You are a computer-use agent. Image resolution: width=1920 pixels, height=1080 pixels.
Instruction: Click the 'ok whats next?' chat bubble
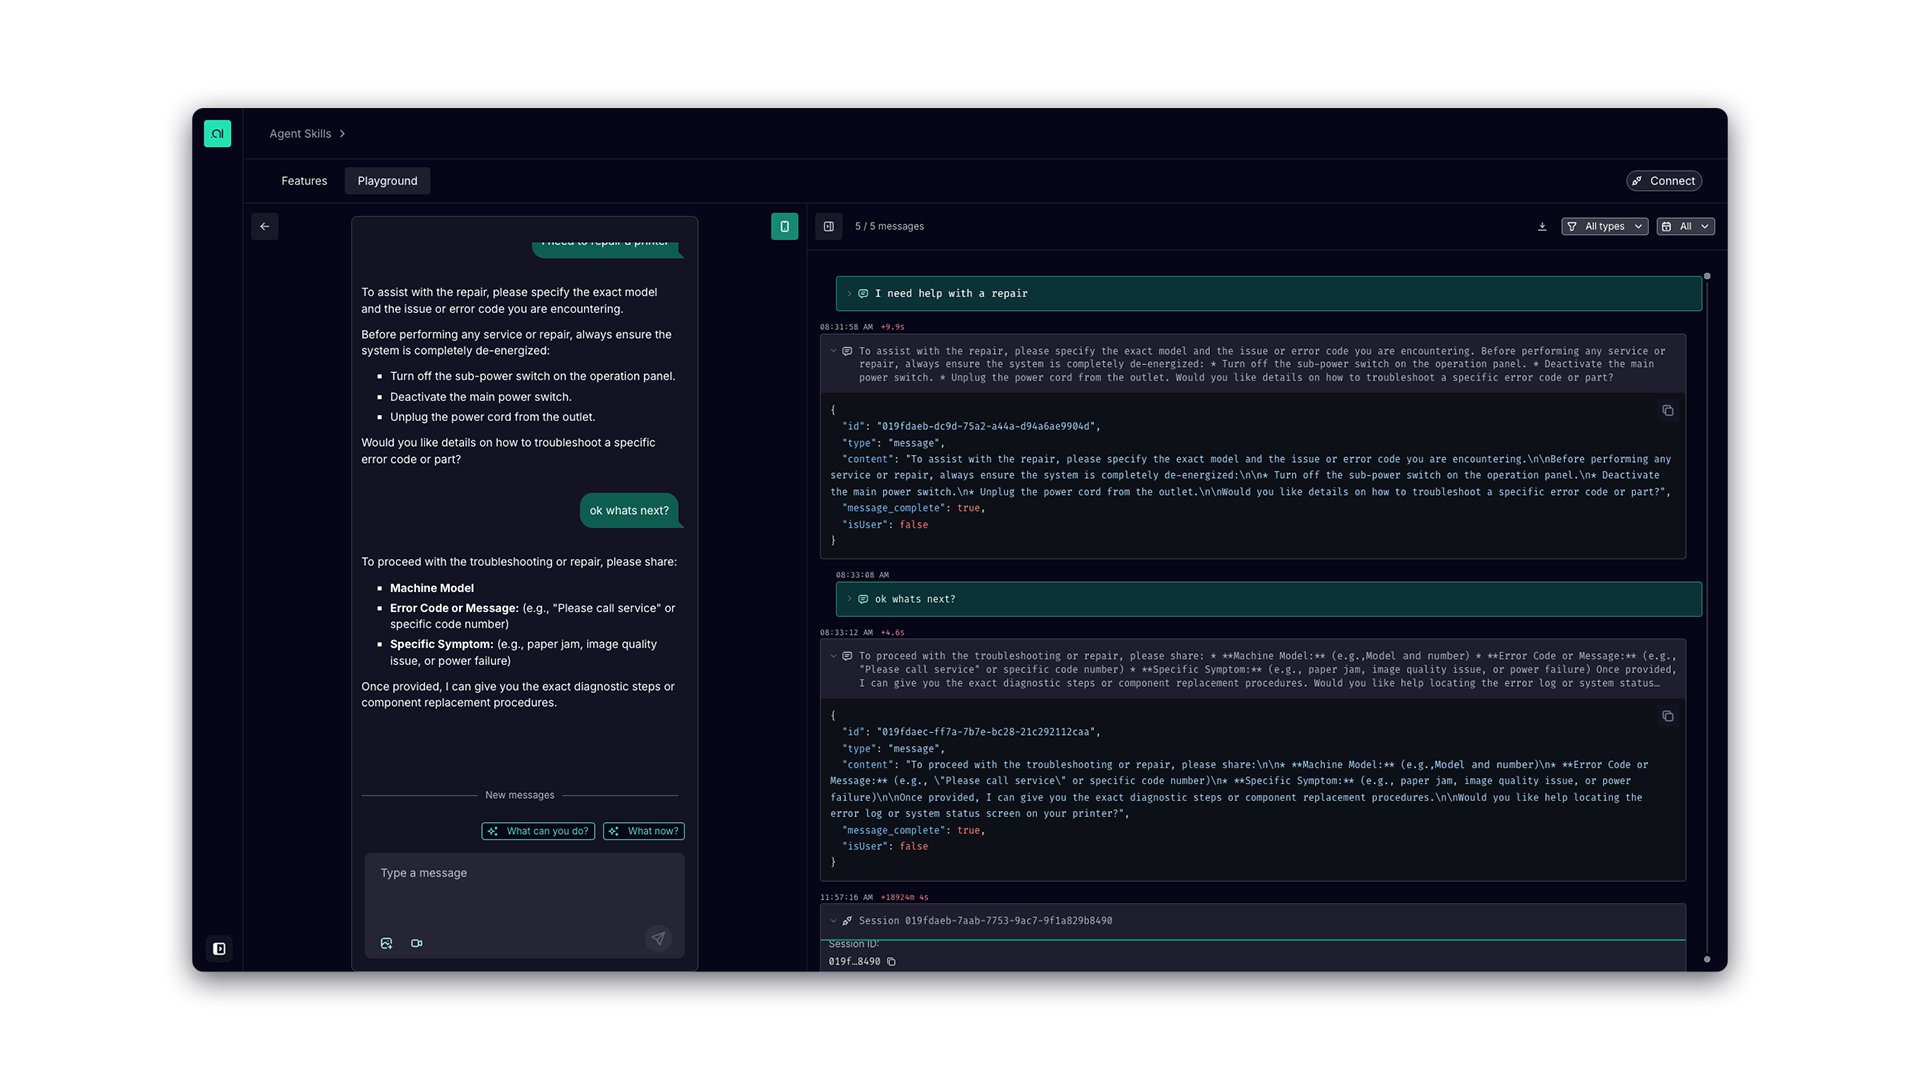[x=629, y=510]
